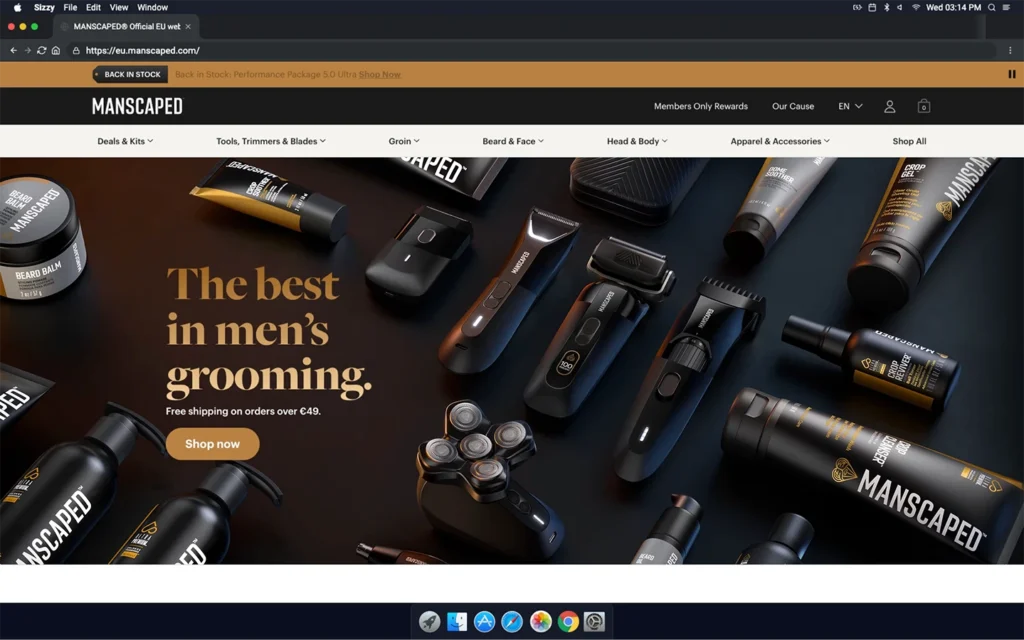Click the browser reload icon

41,50
